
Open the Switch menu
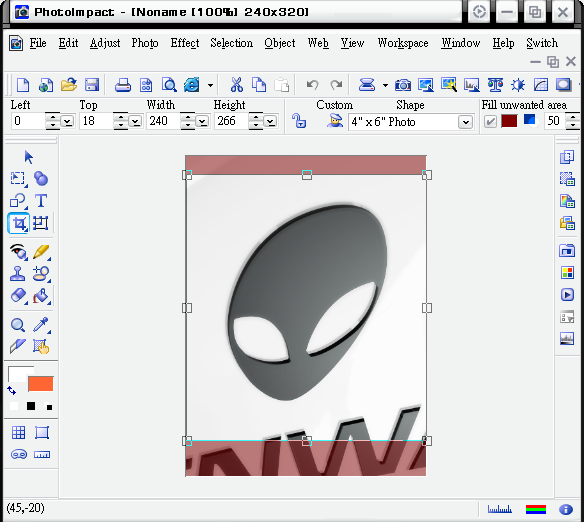[542, 43]
